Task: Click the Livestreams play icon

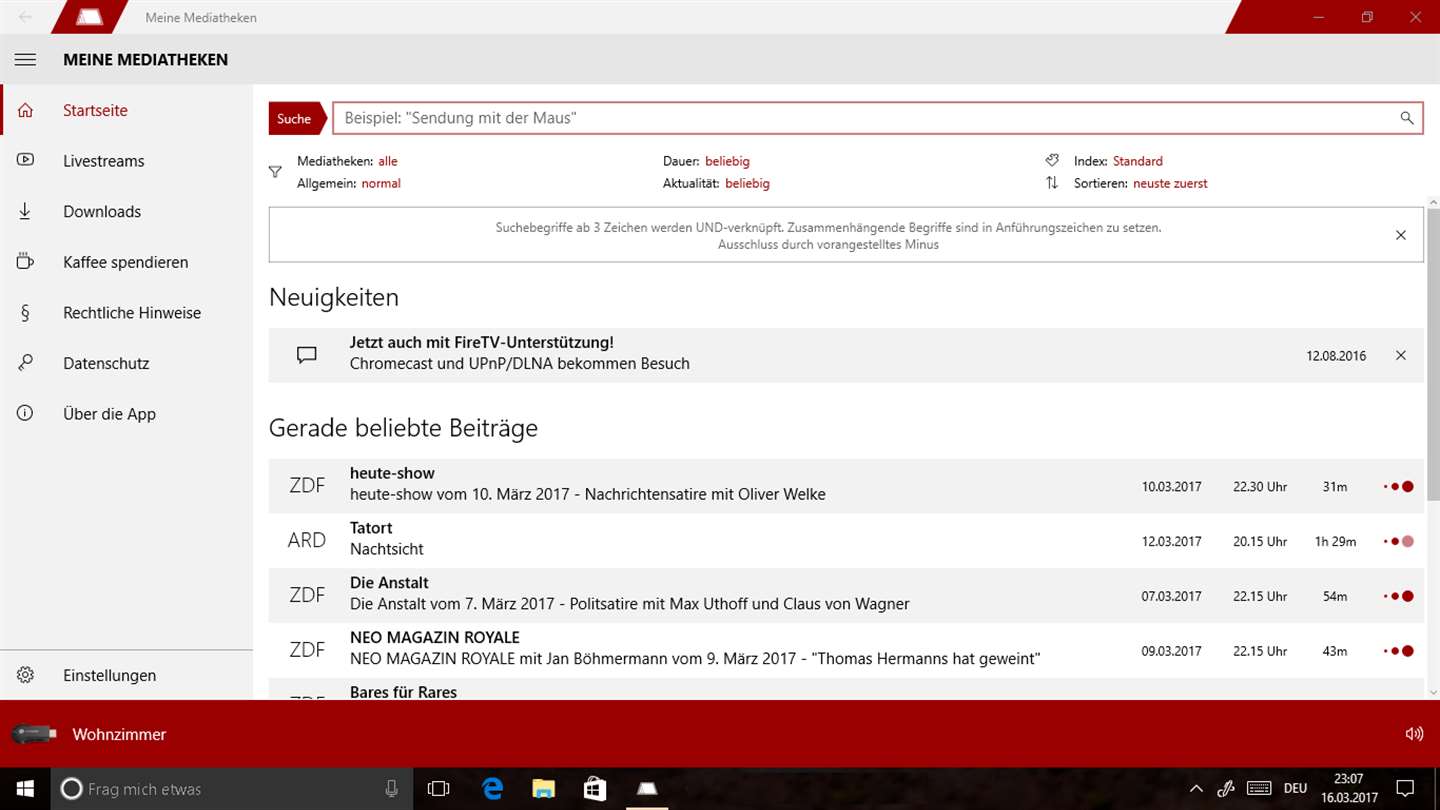Action: tap(25, 161)
